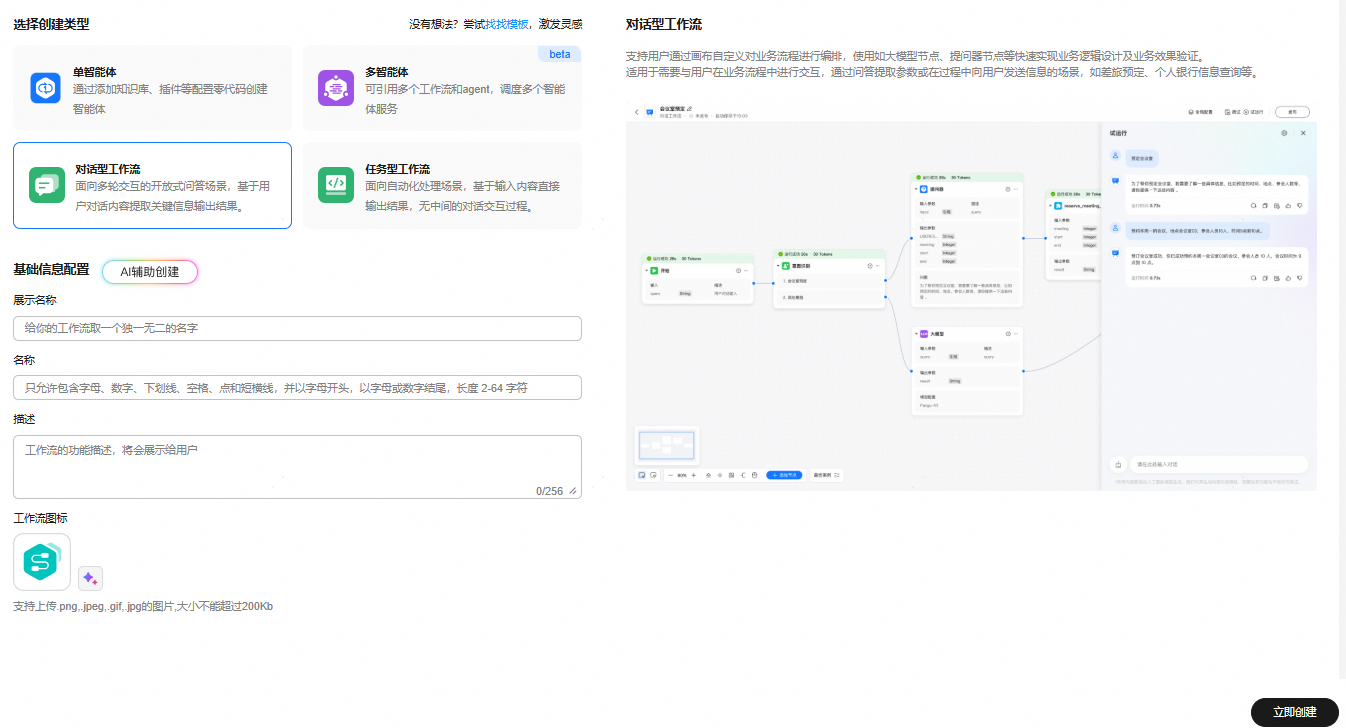Image resolution: width=1346 pixels, height=728 pixels.
Task: Click the teal workflow icon thumbnail
Action: [x=42, y=562]
